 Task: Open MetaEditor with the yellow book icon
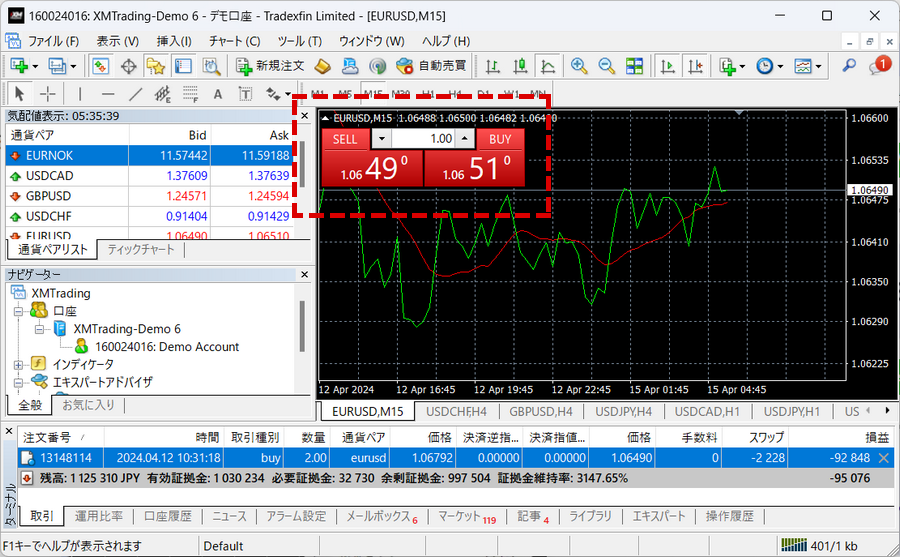[x=323, y=66]
